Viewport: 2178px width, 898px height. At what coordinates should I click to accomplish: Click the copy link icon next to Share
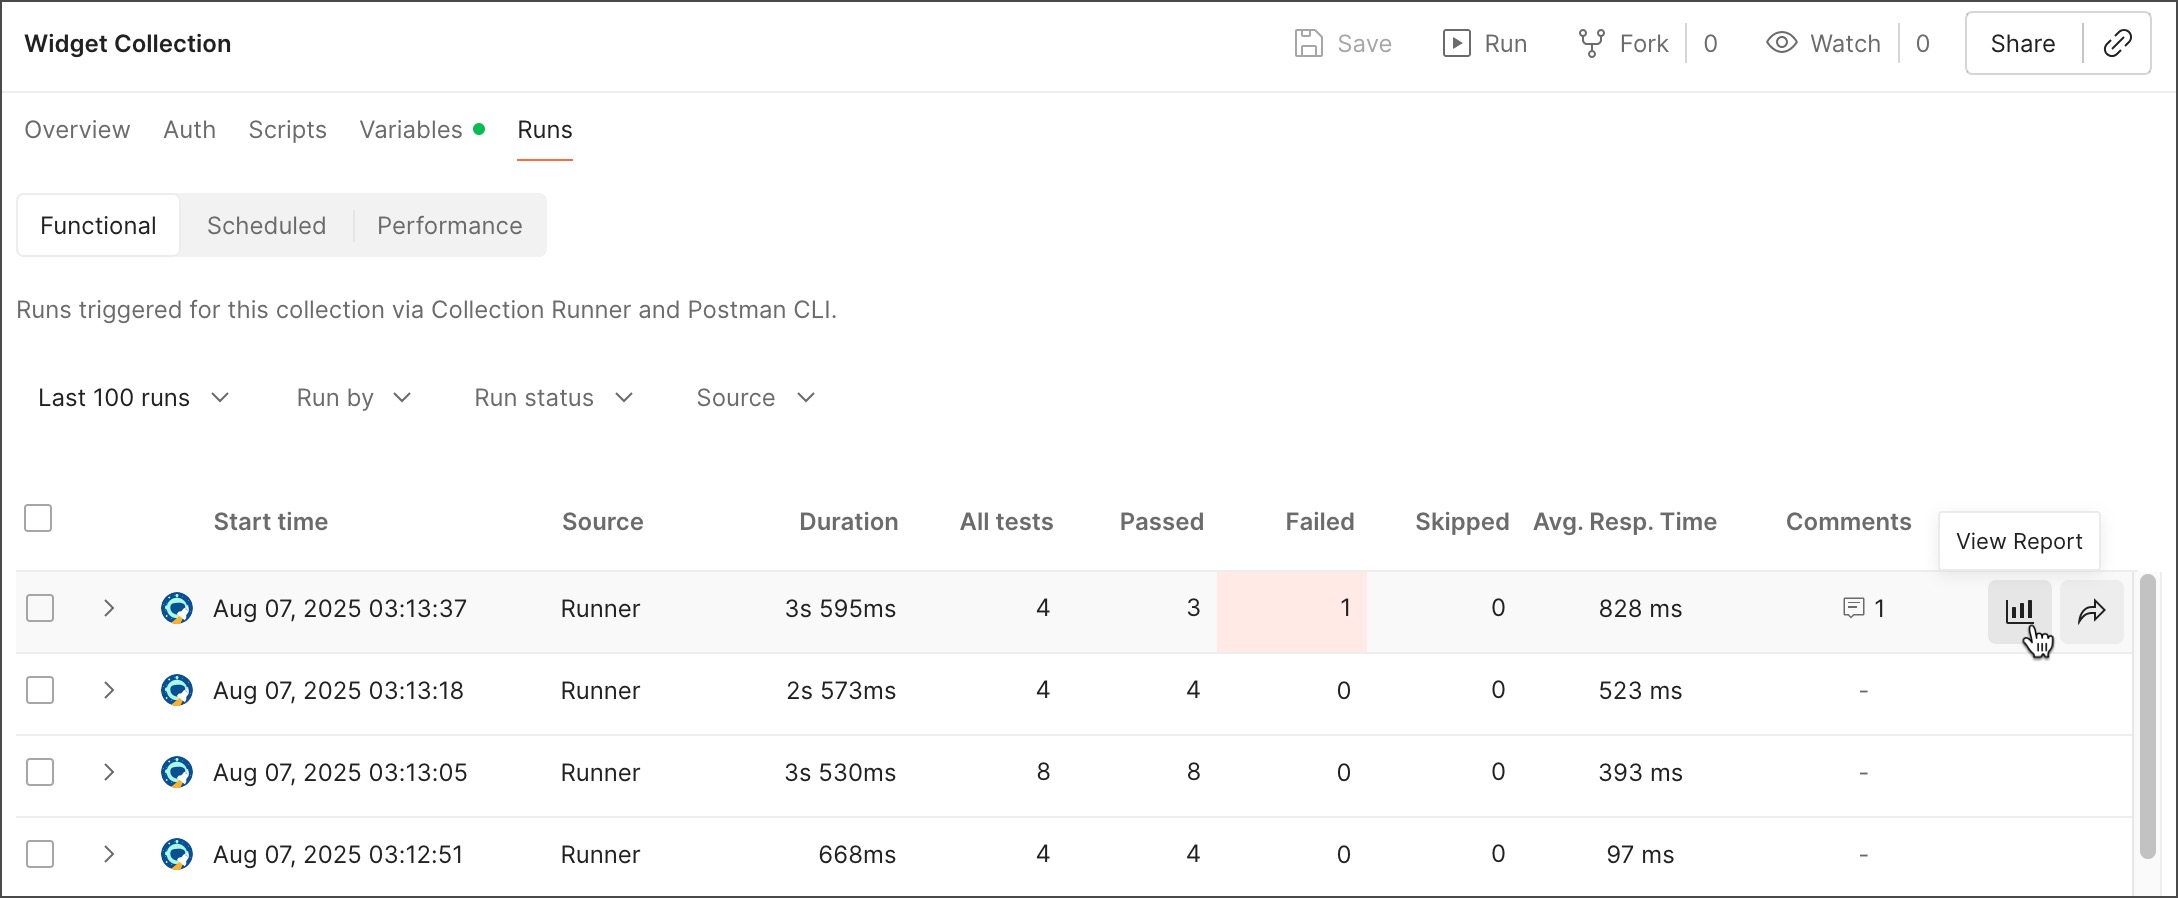[x=2117, y=43]
